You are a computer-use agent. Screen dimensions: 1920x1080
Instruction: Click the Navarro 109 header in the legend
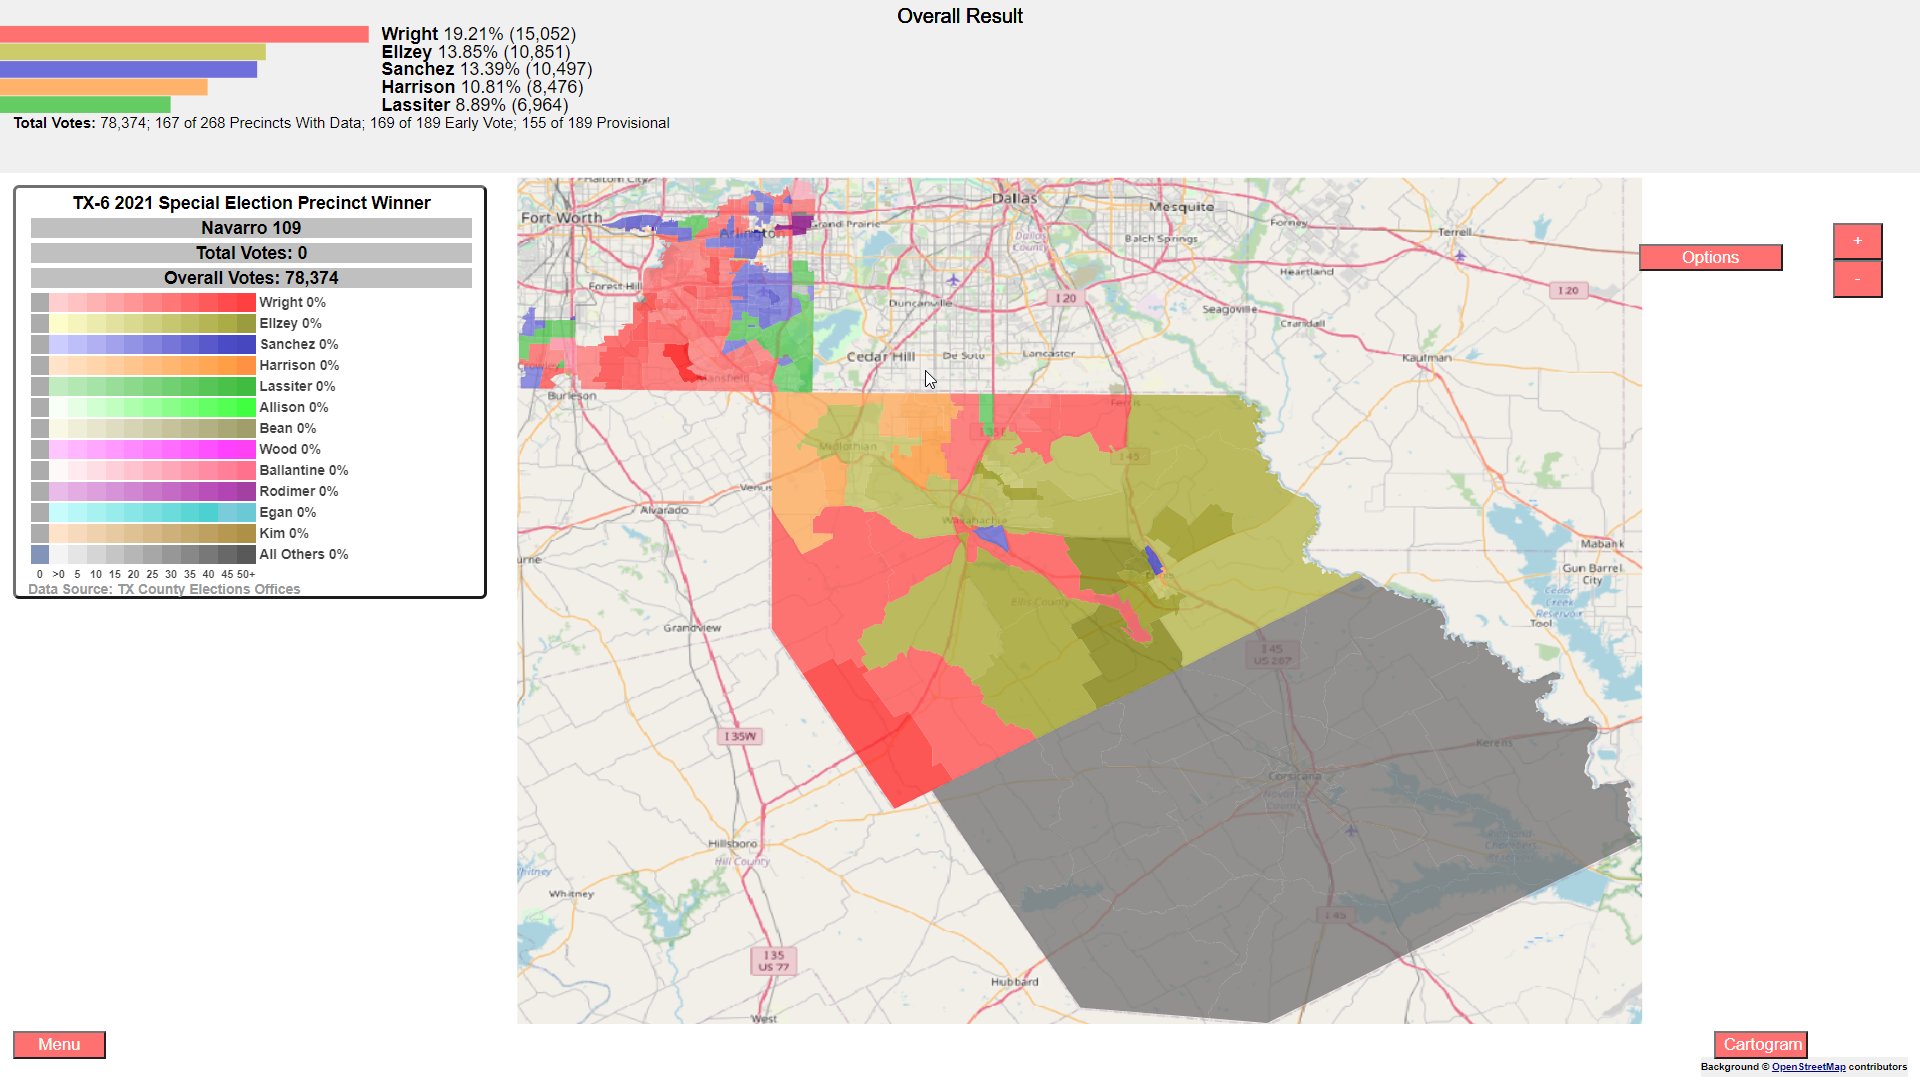[251, 227]
